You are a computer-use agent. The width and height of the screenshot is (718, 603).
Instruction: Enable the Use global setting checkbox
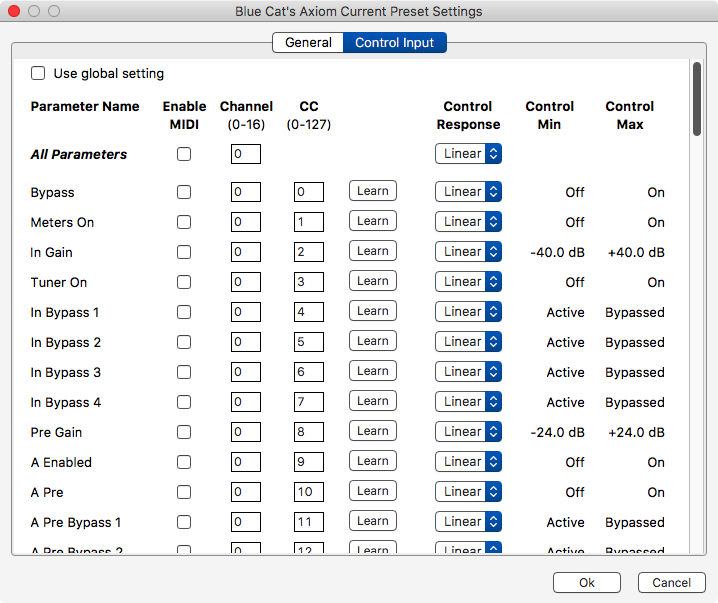(38, 73)
